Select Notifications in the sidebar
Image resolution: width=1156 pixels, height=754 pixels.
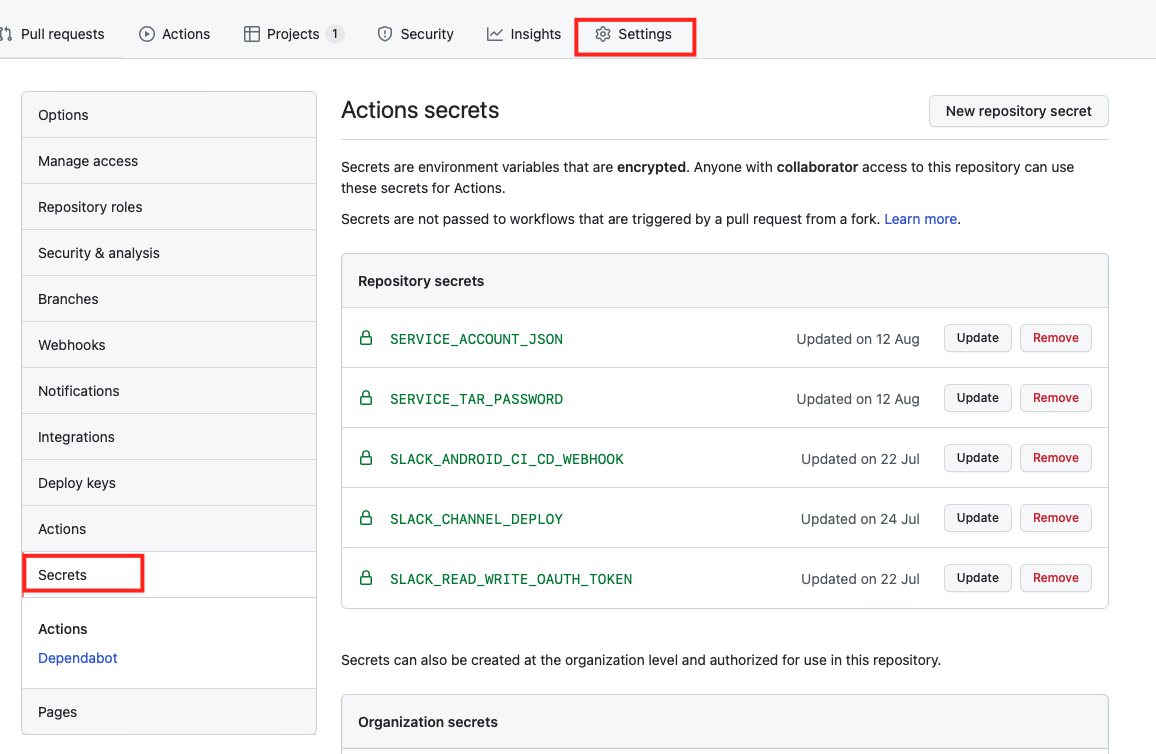click(169, 391)
